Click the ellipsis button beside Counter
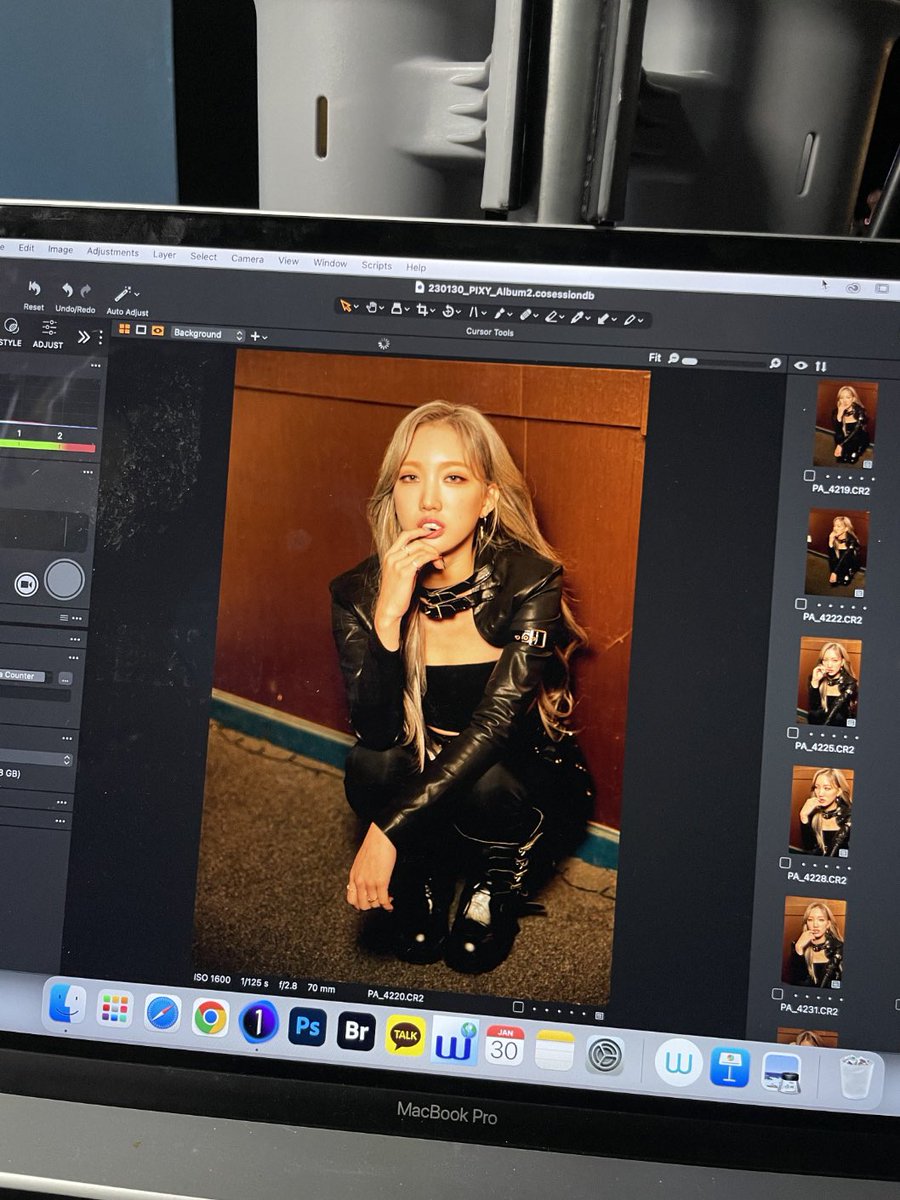The height and width of the screenshot is (1200, 900). coord(65,678)
